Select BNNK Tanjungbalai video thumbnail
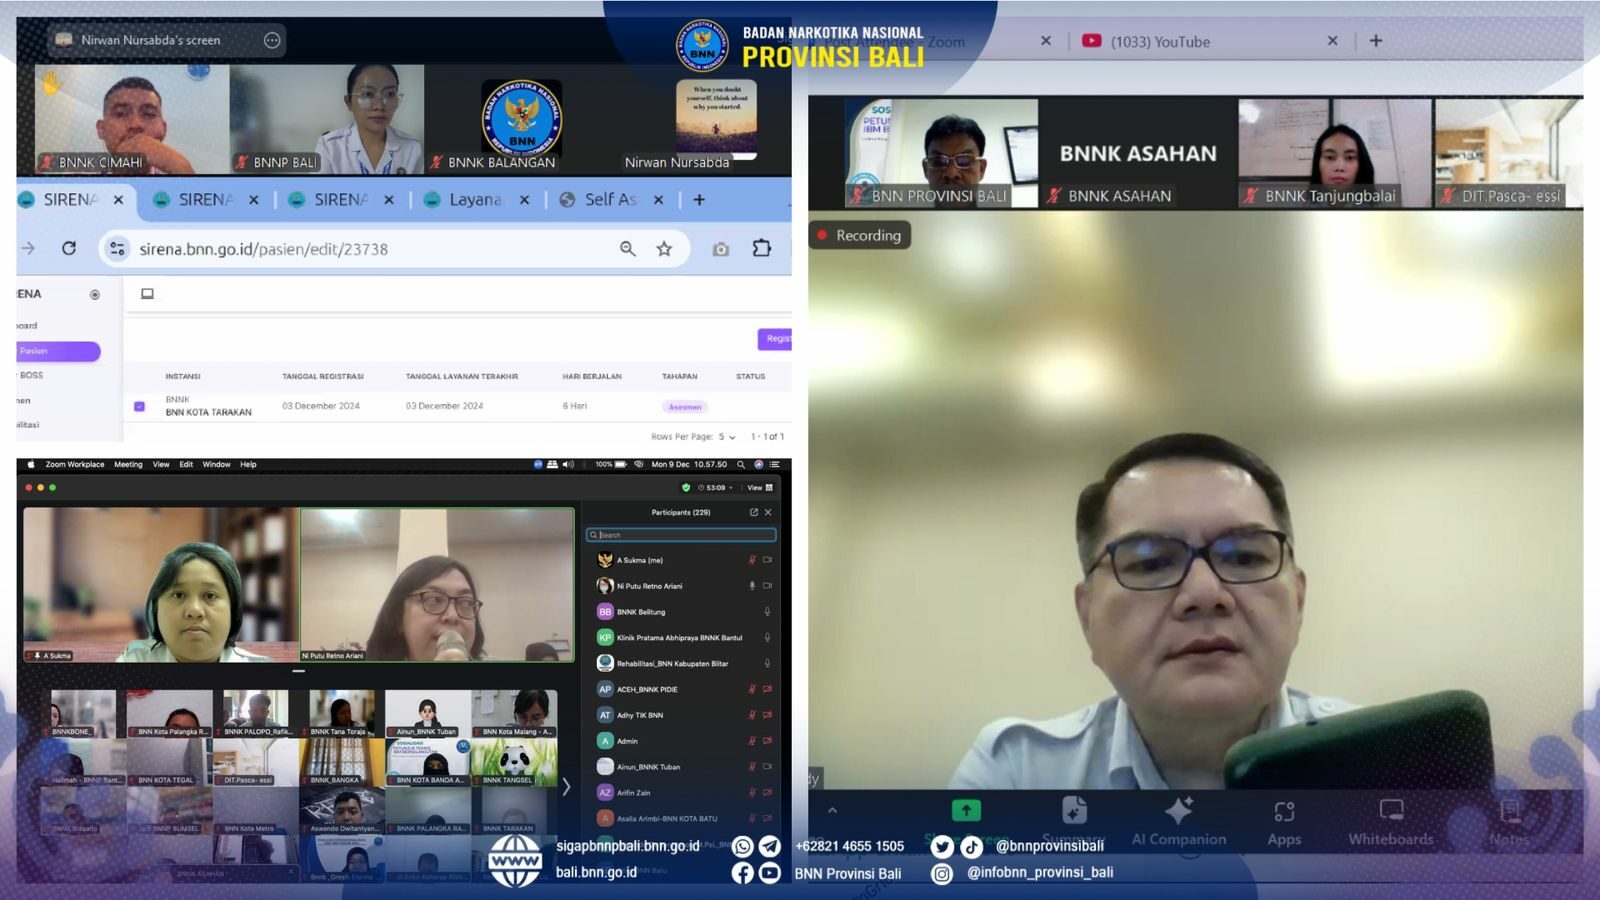The width and height of the screenshot is (1600, 900). pyautogui.click(x=1334, y=152)
